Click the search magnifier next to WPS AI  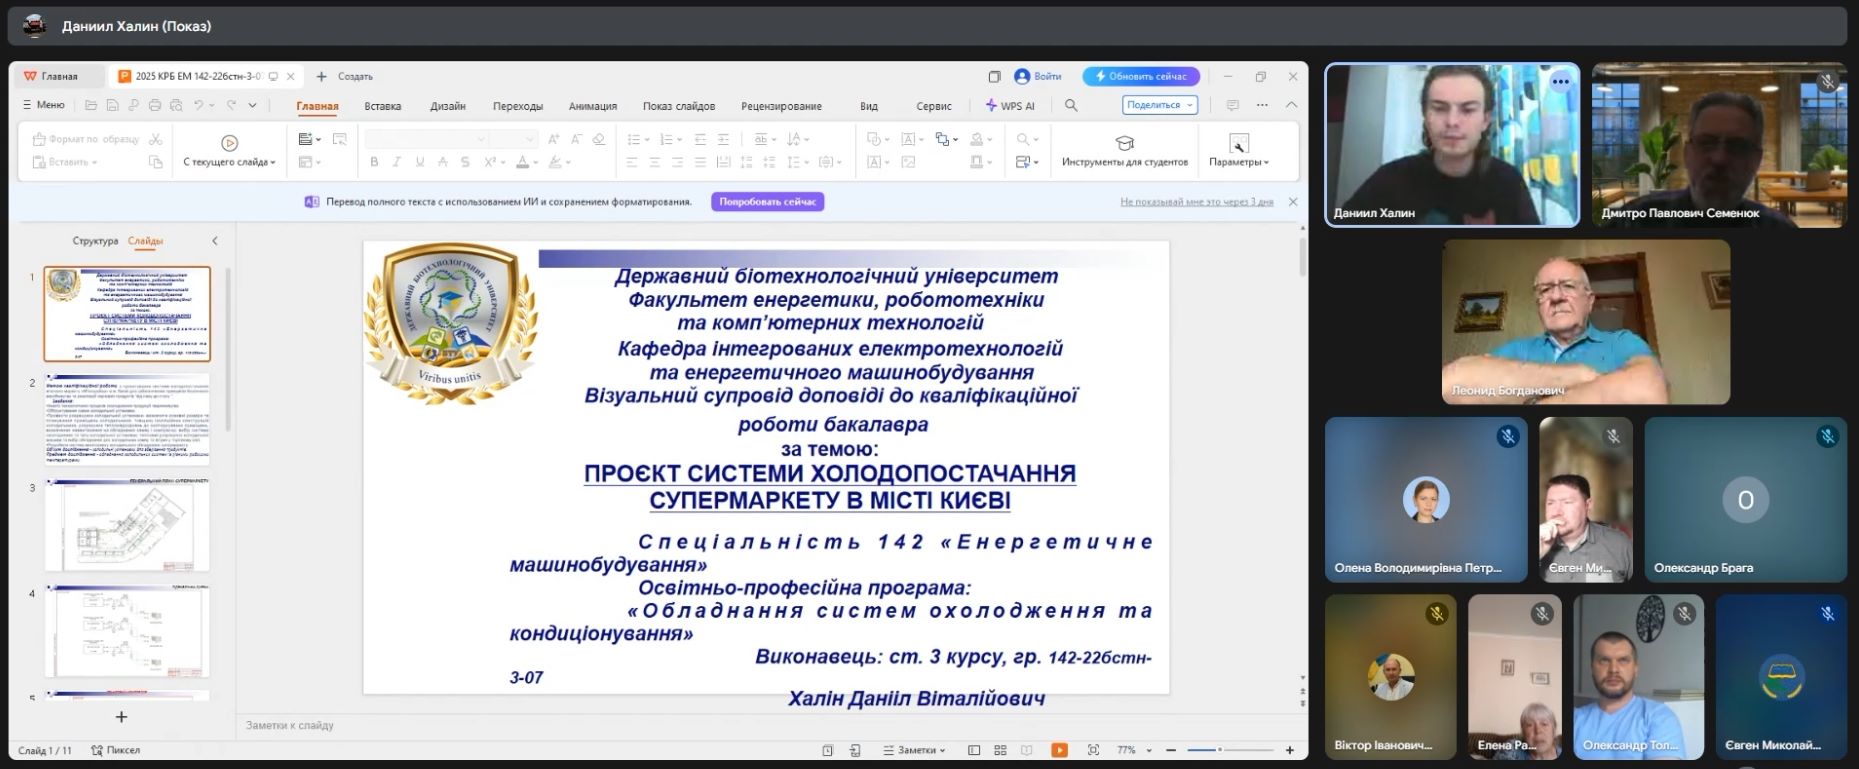click(1071, 105)
